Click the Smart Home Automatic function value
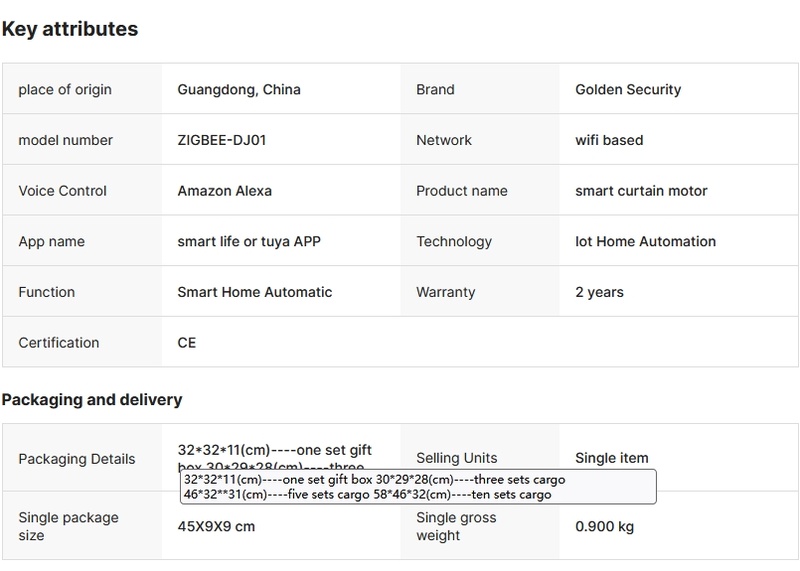Image resolution: width=800 pixels, height=571 pixels. point(255,293)
